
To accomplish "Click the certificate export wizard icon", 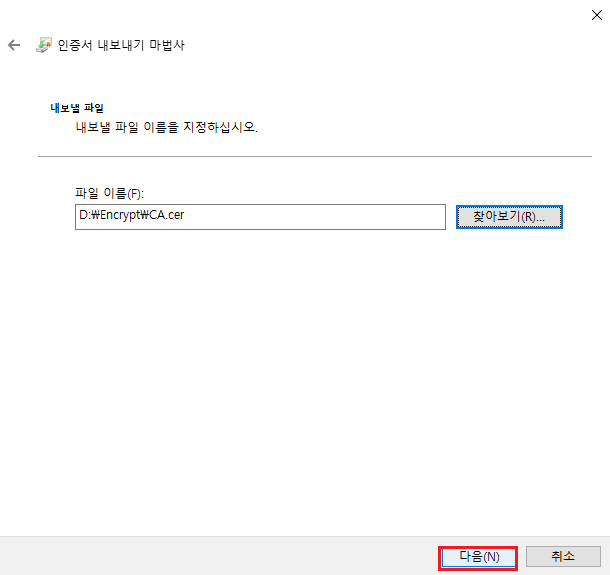I will [x=44, y=45].
